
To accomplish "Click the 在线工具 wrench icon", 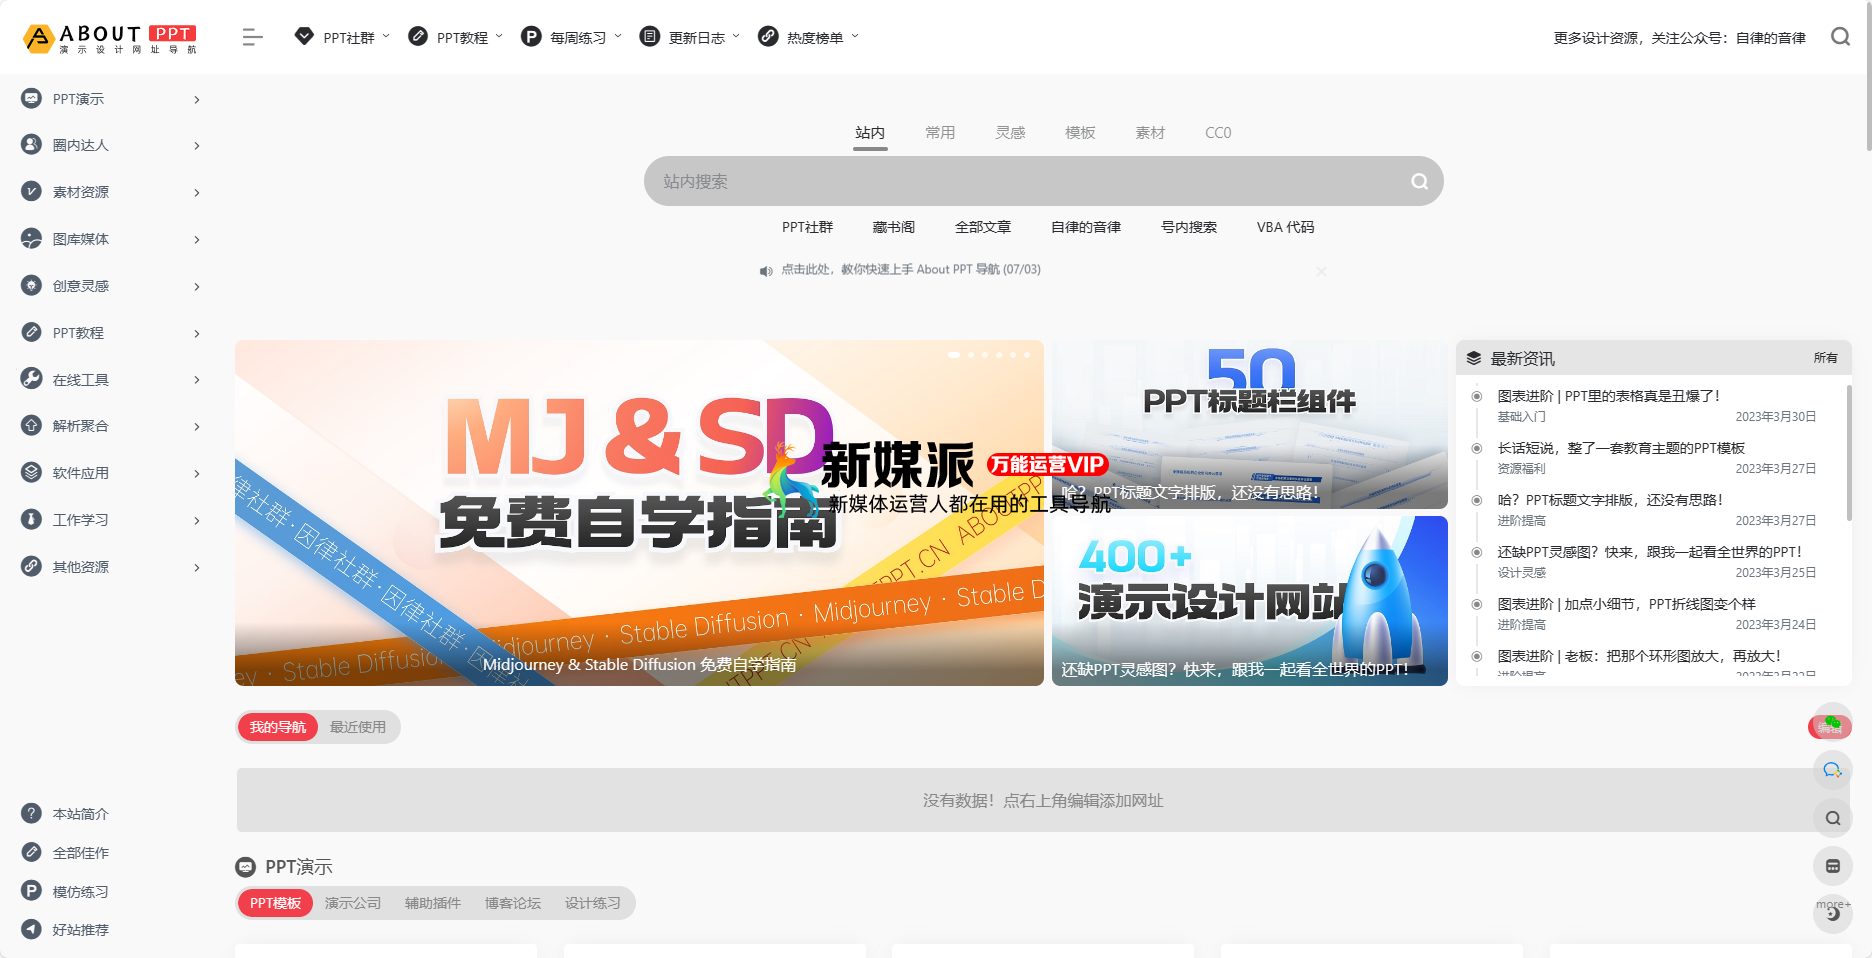I will (32, 379).
